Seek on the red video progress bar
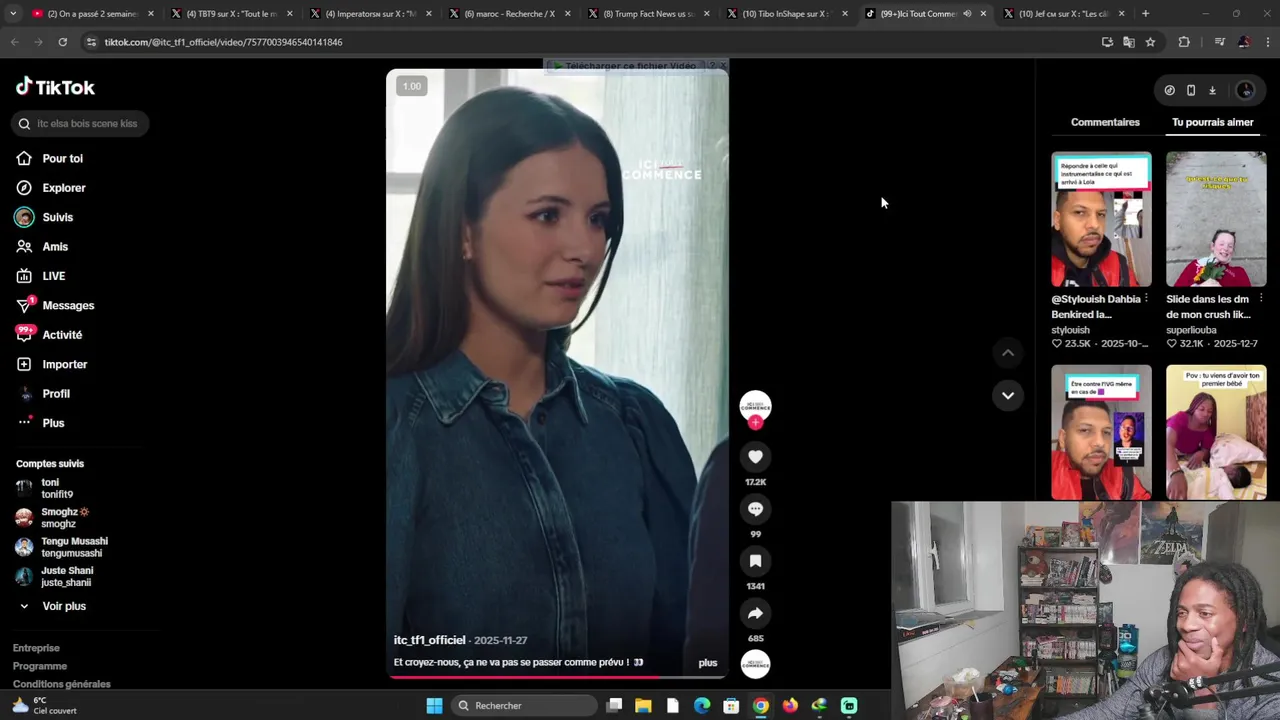This screenshot has height=720, width=1280. pyautogui.click(x=557, y=677)
